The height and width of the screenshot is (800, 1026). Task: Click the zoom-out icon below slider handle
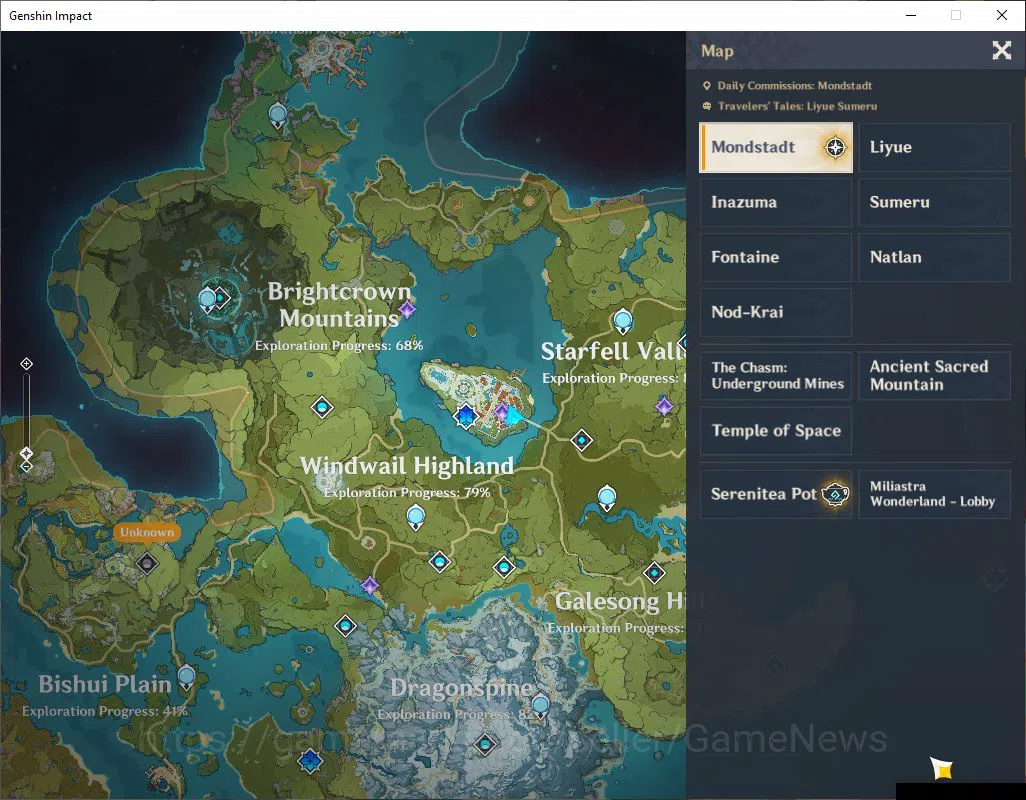(26, 466)
